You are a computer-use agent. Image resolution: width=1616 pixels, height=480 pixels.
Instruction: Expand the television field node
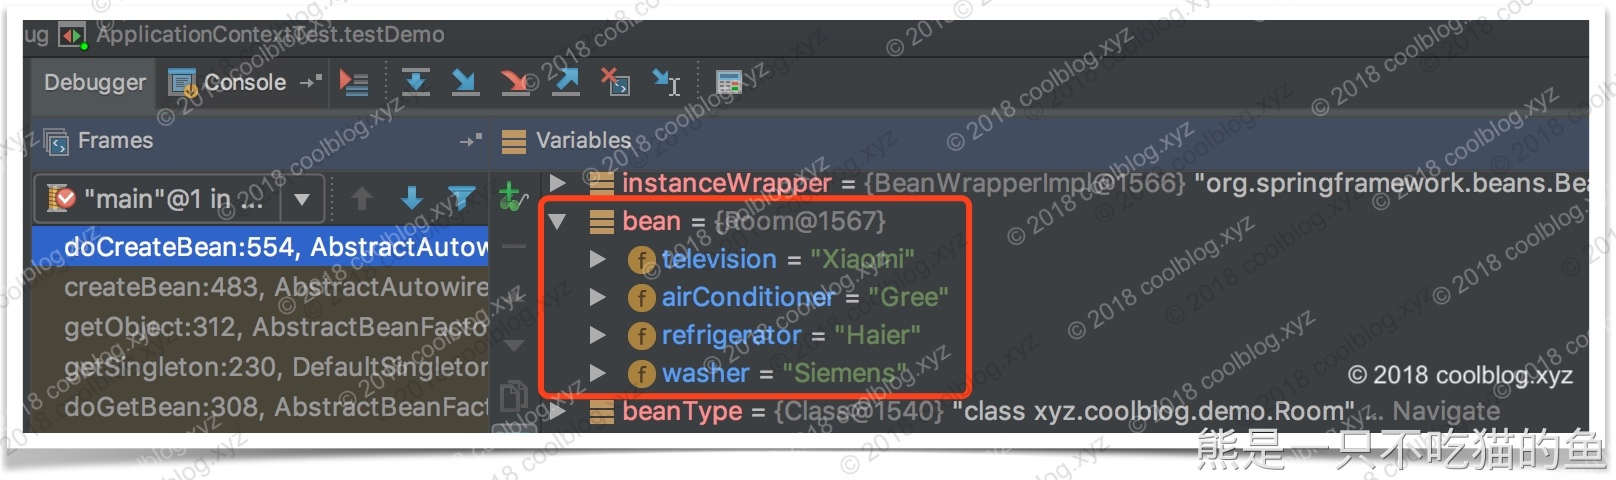coord(597,259)
